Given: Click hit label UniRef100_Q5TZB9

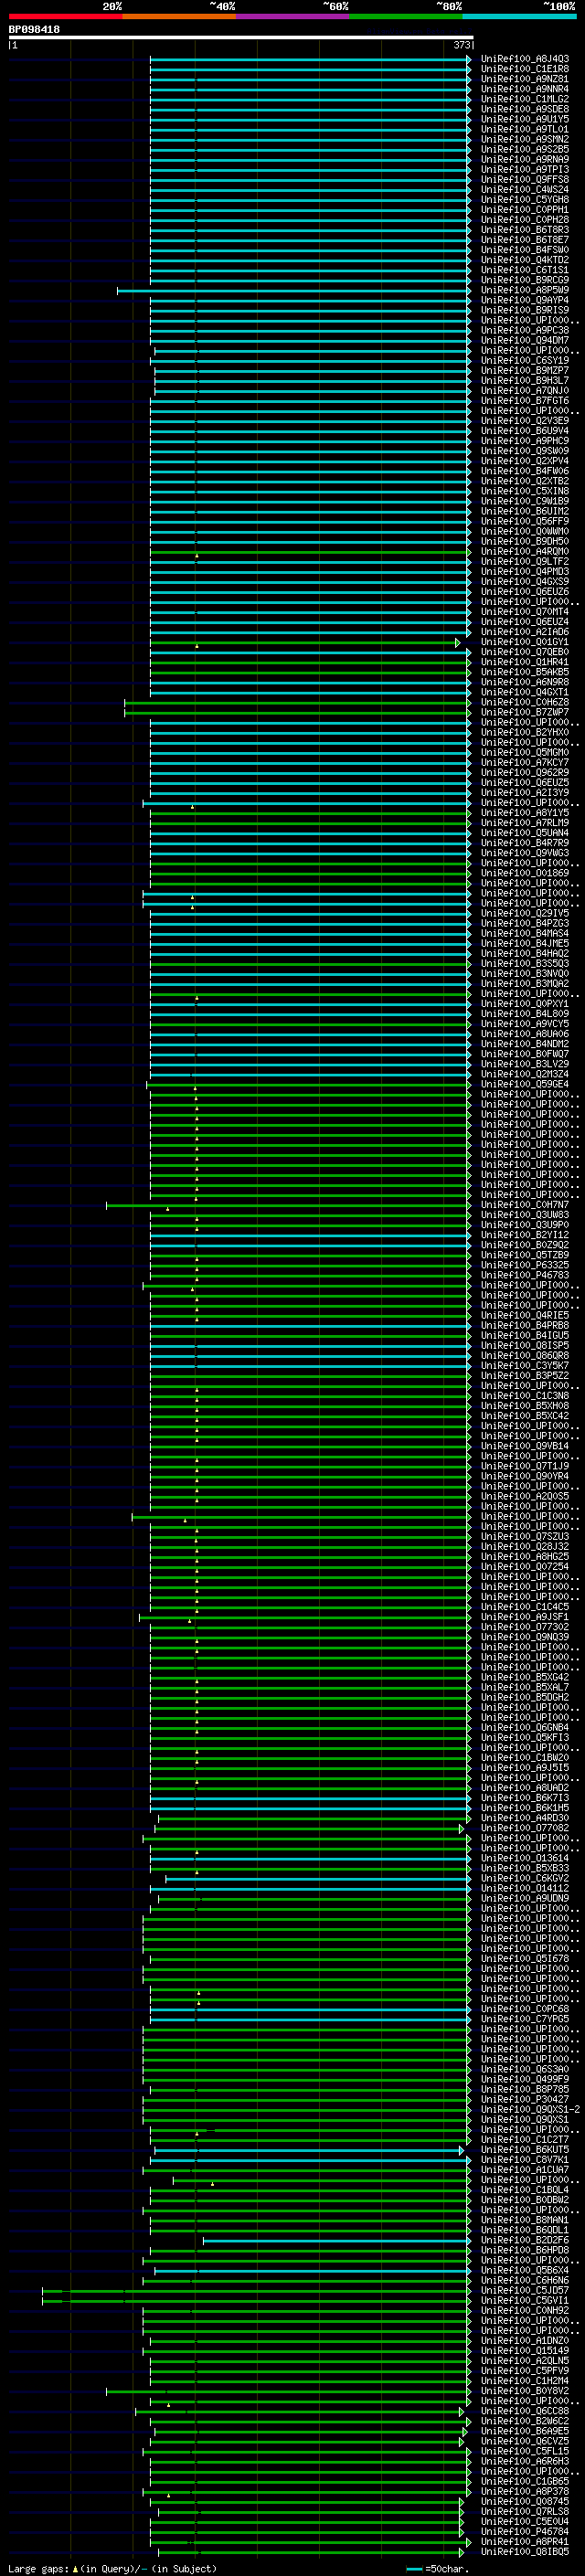Looking at the screenshot, I should pyautogui.click(x=525, y=1255).
